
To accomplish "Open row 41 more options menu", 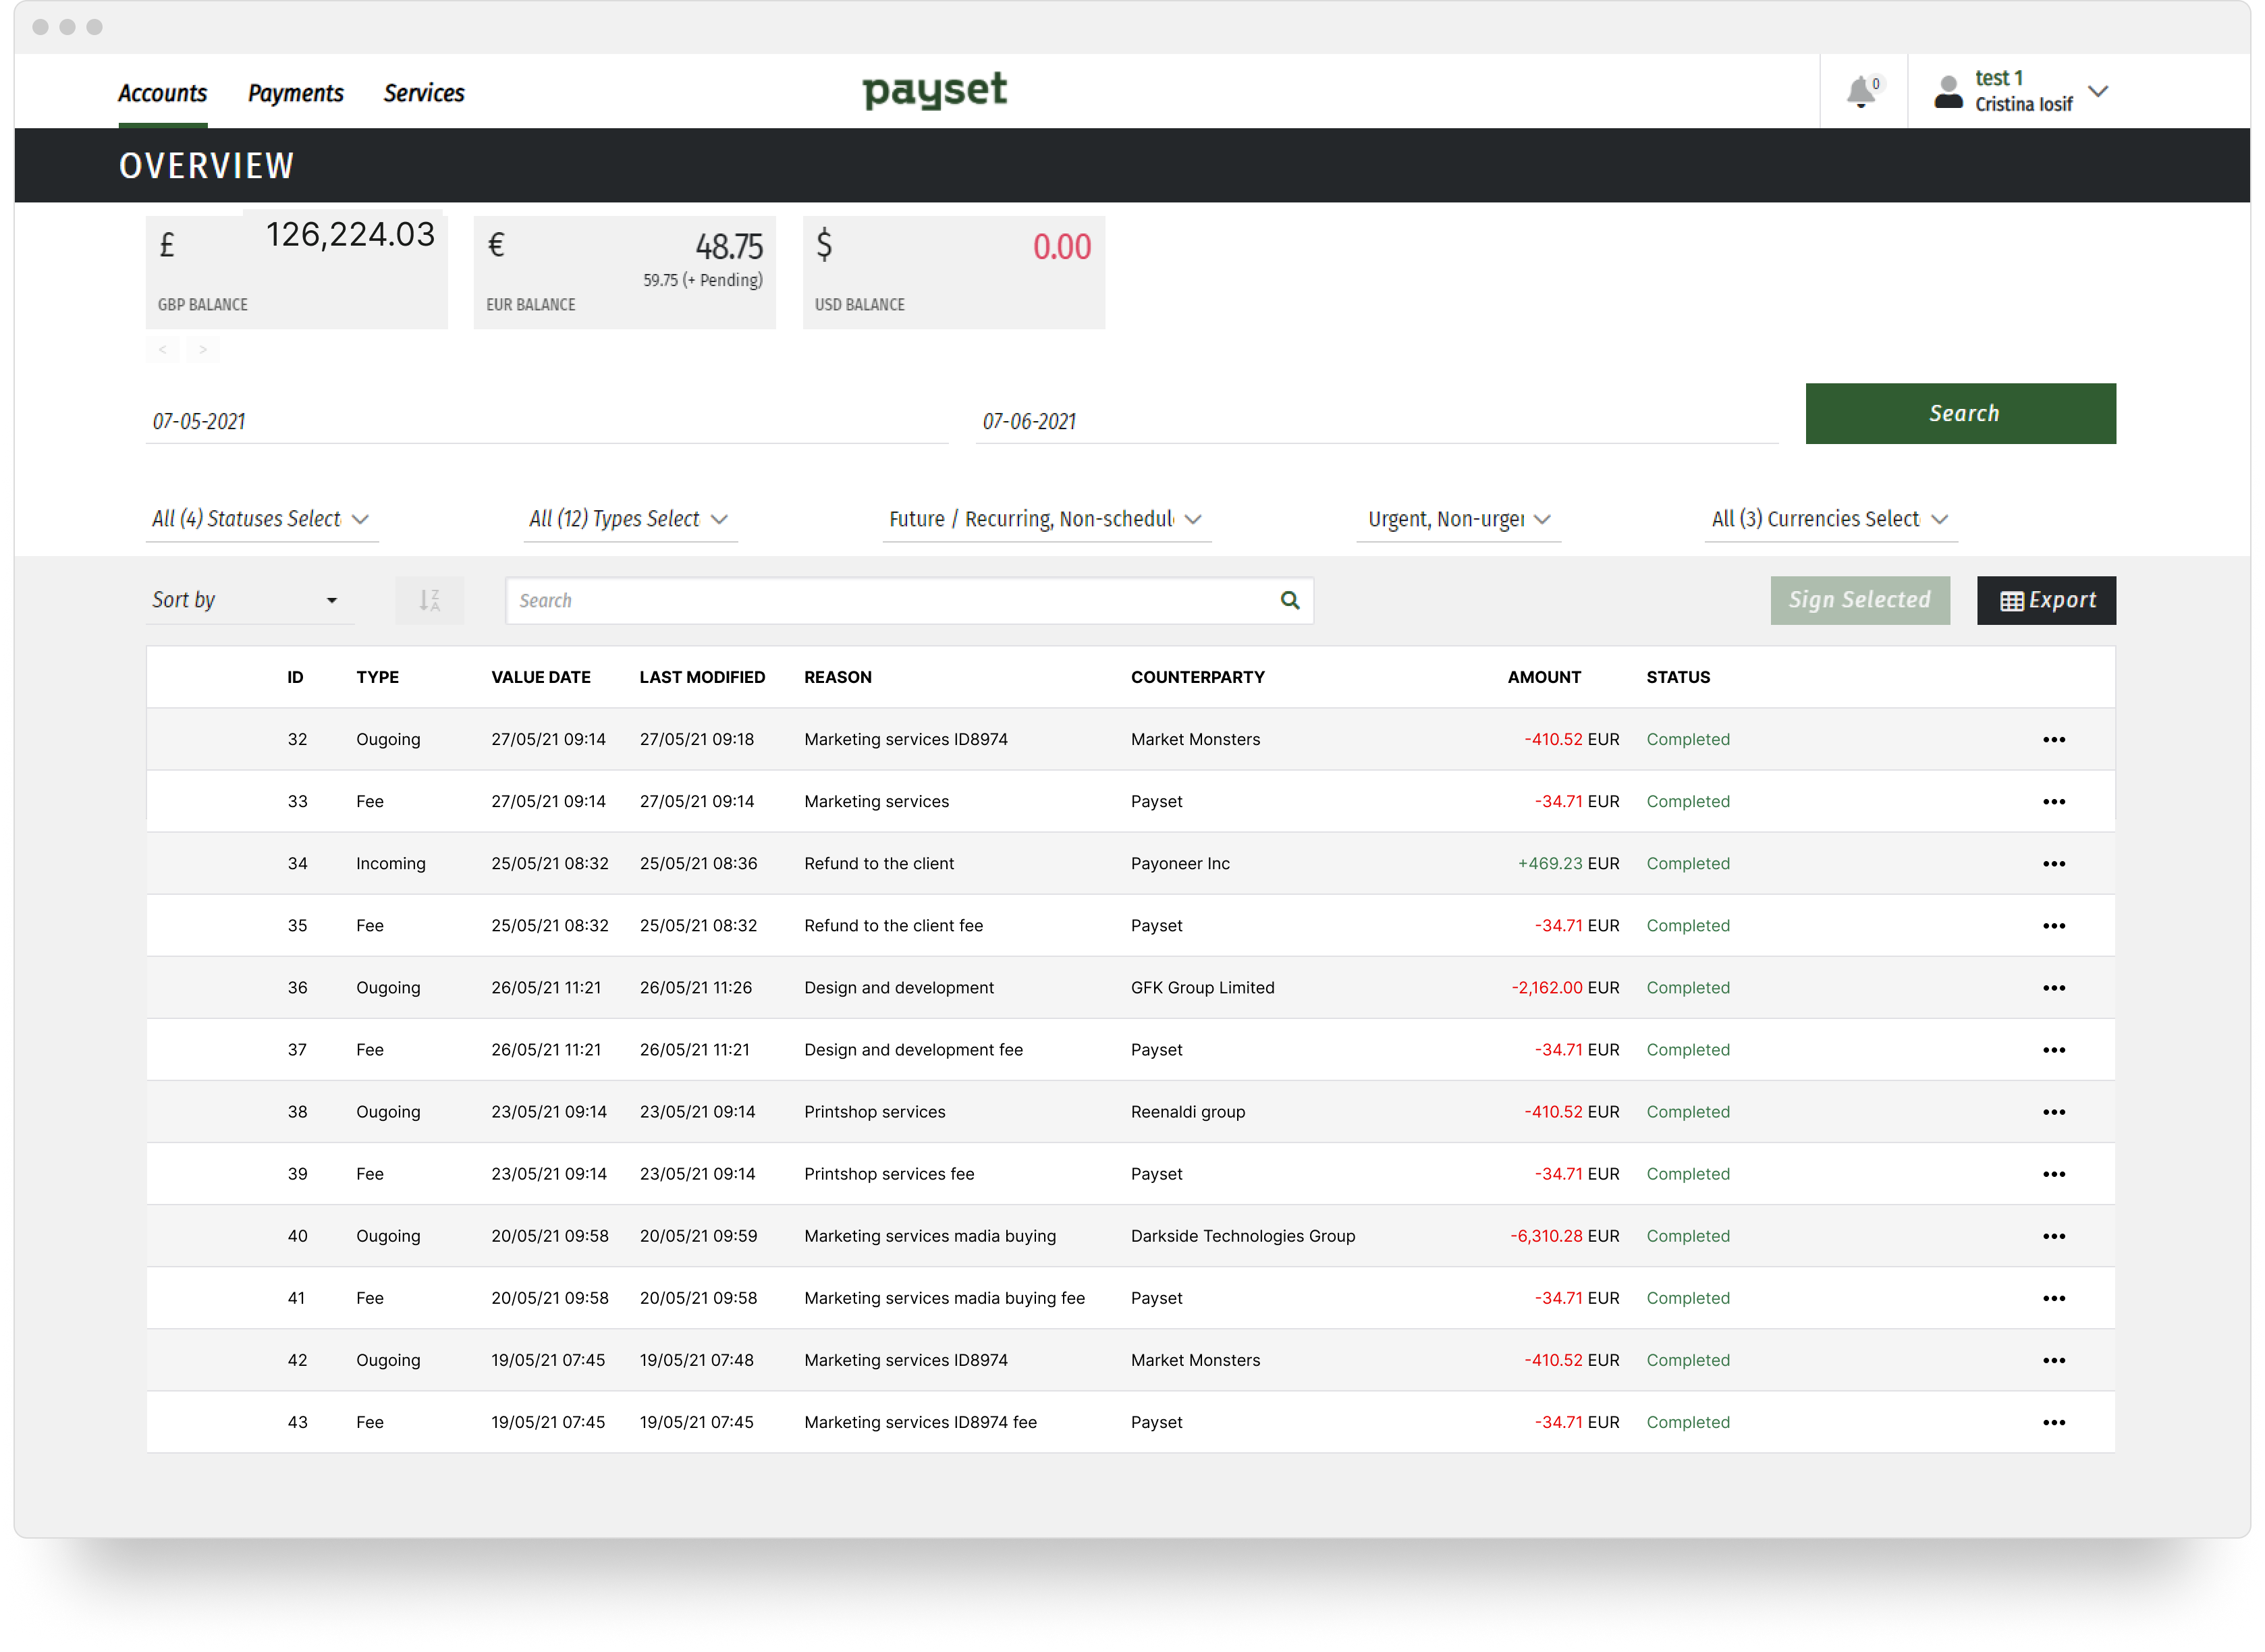I will [x=2054, y=1297].
